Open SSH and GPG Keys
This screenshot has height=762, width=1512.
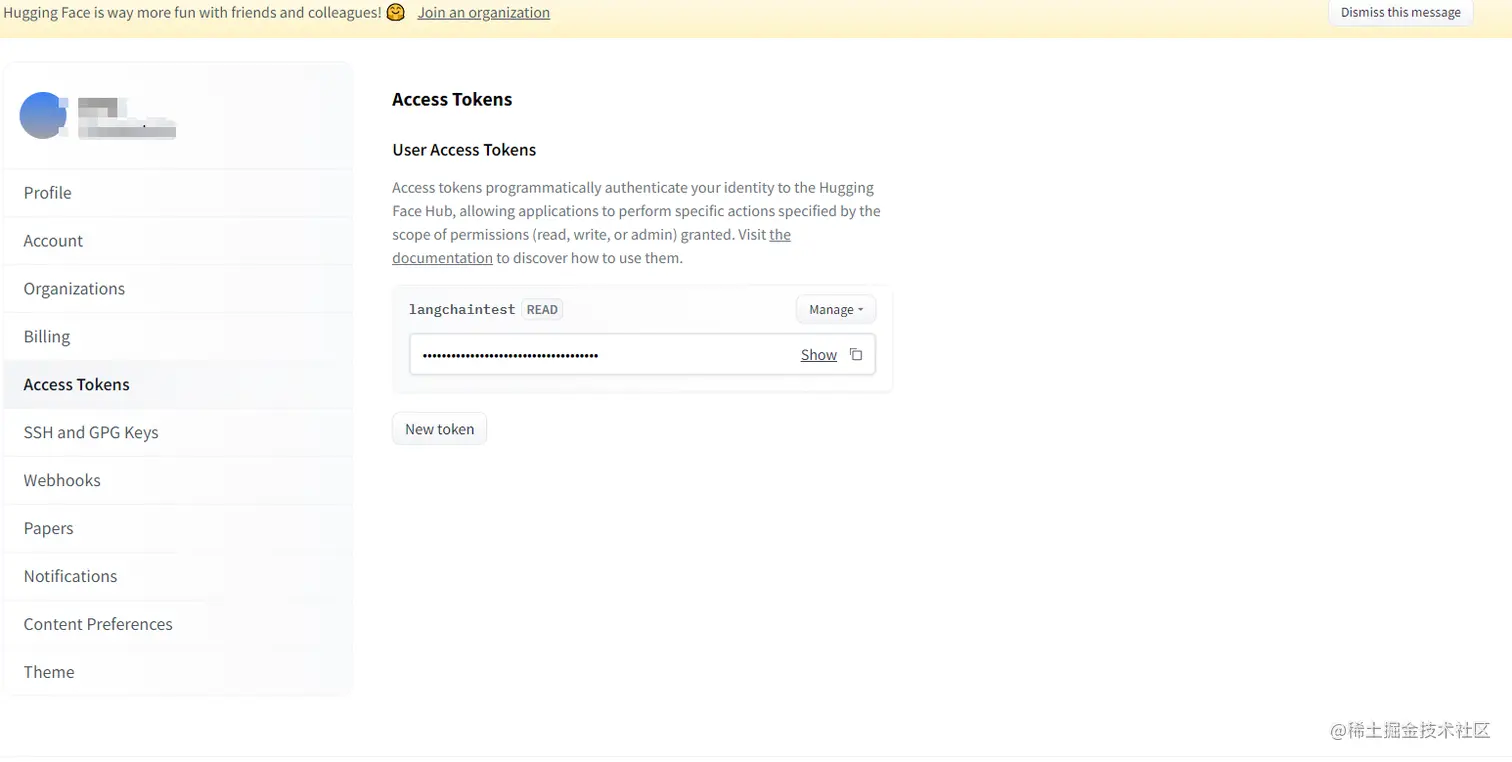pyautogui.click(x=91, y=433)
